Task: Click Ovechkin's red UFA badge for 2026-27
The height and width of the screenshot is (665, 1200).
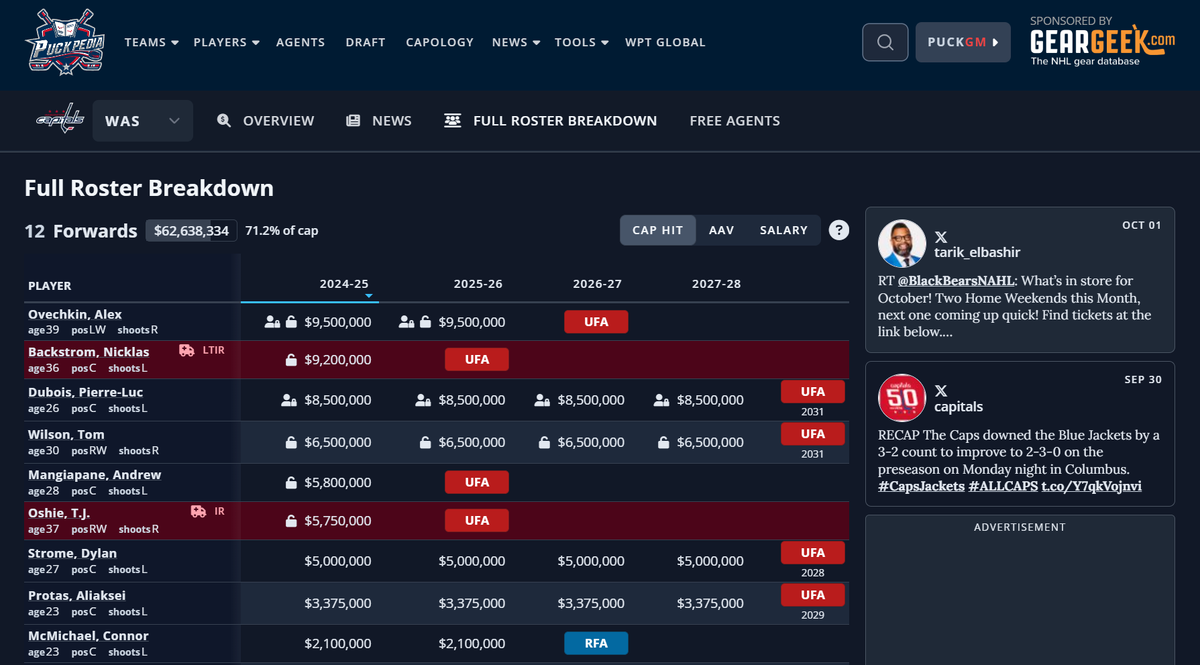Action: tap(596, 322)
